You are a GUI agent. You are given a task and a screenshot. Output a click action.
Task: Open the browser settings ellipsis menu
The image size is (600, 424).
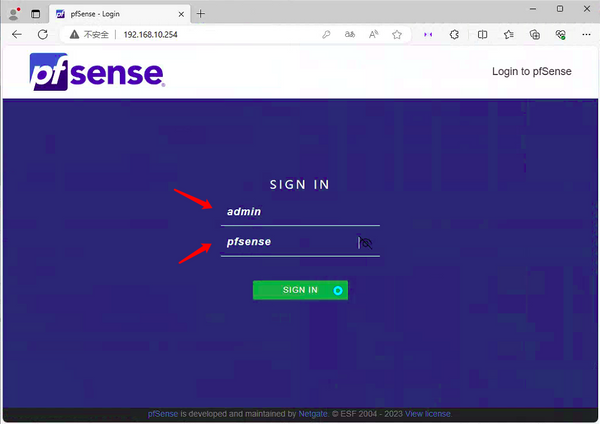(x=585, y=34)
